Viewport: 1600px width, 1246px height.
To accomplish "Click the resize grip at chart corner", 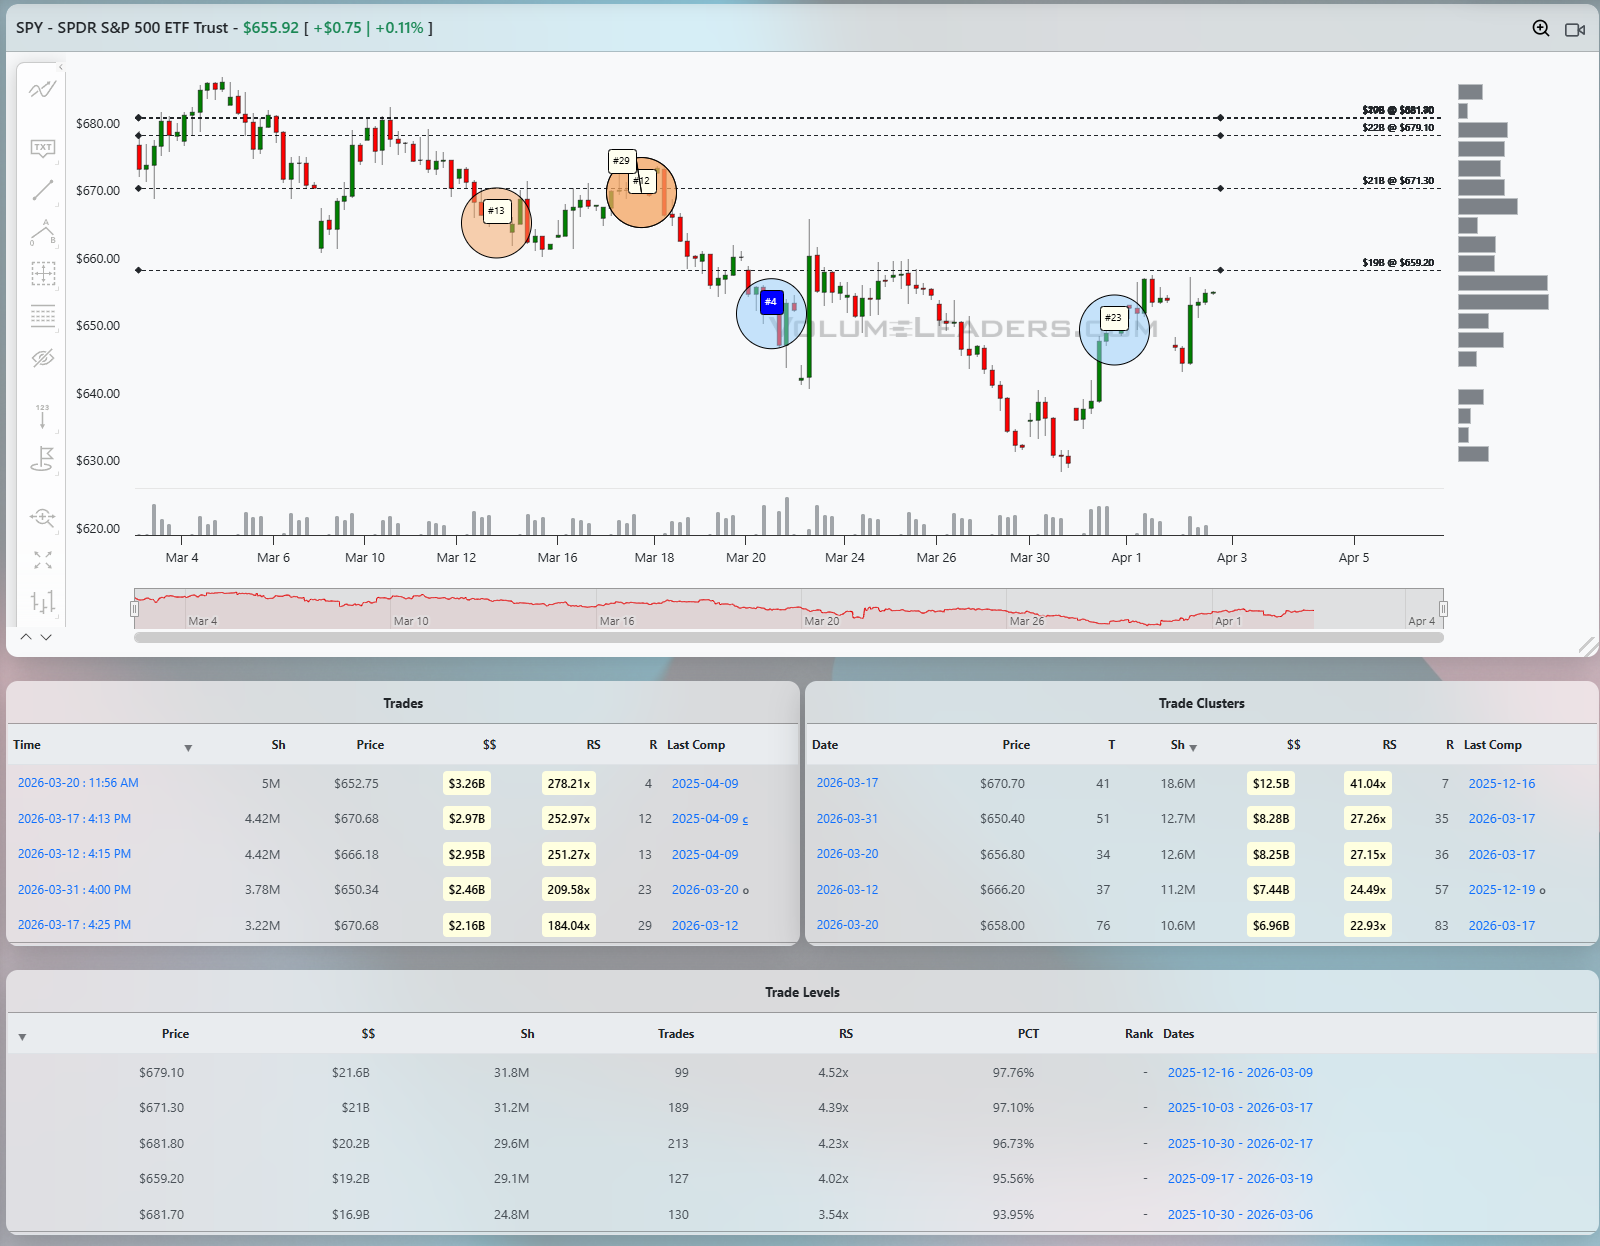I will (x=1588, y=646).
